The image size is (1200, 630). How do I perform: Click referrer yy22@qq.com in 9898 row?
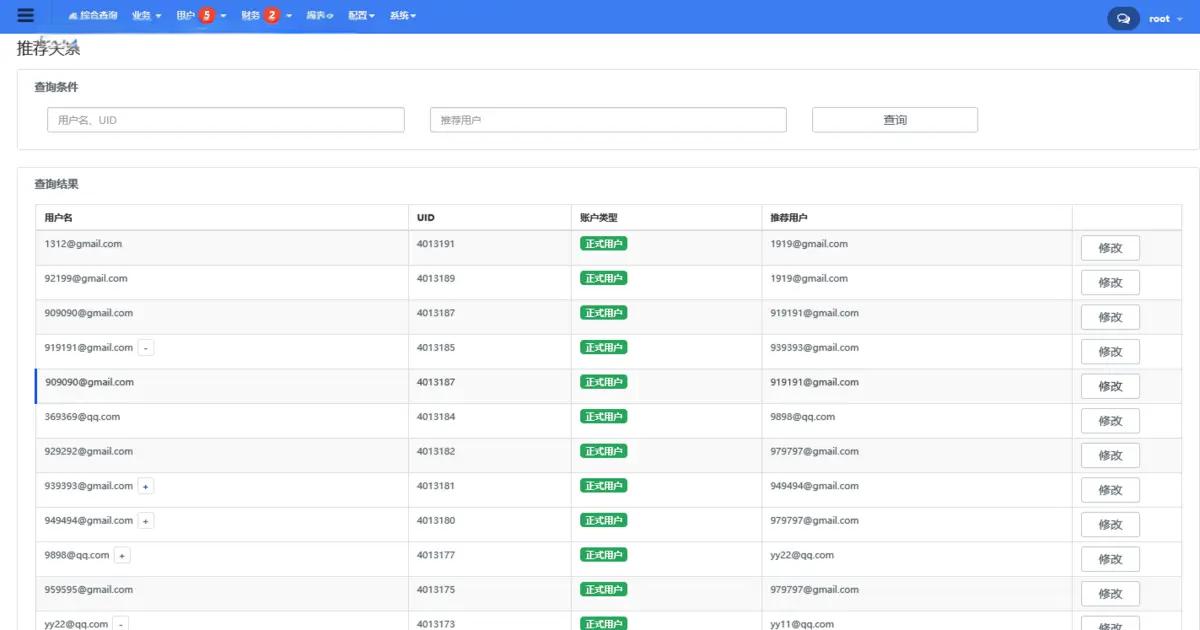tap(802, 555)
